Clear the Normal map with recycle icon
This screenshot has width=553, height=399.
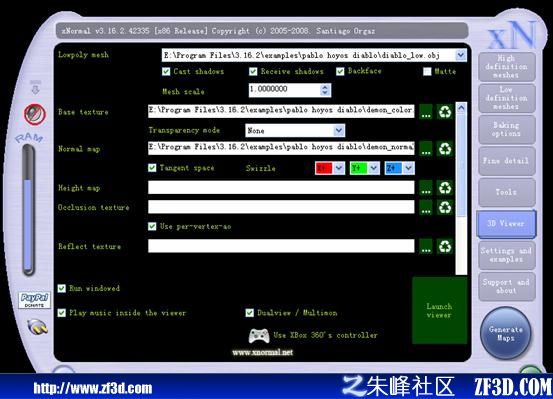click(x=445, y=149)
